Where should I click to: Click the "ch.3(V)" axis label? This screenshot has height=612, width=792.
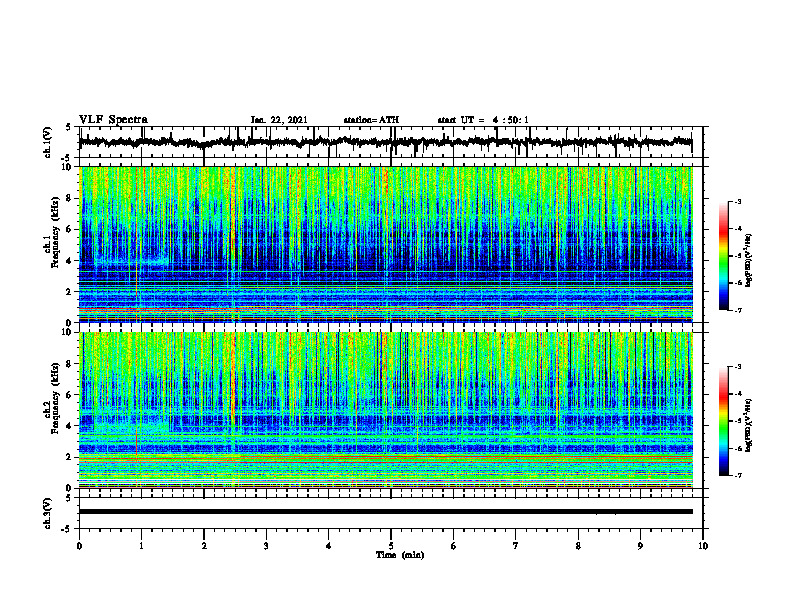click(48, 513)
